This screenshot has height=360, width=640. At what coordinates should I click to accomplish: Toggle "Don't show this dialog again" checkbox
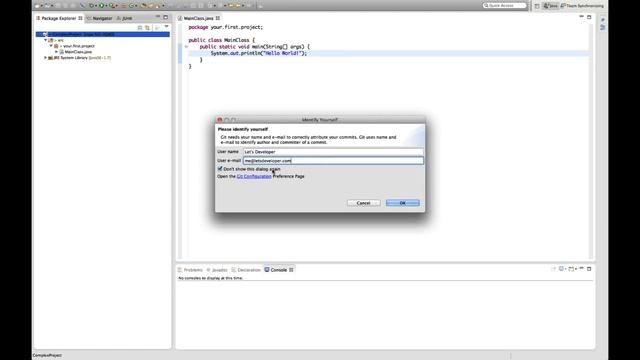pyautogui.click(x=220, y=169)
